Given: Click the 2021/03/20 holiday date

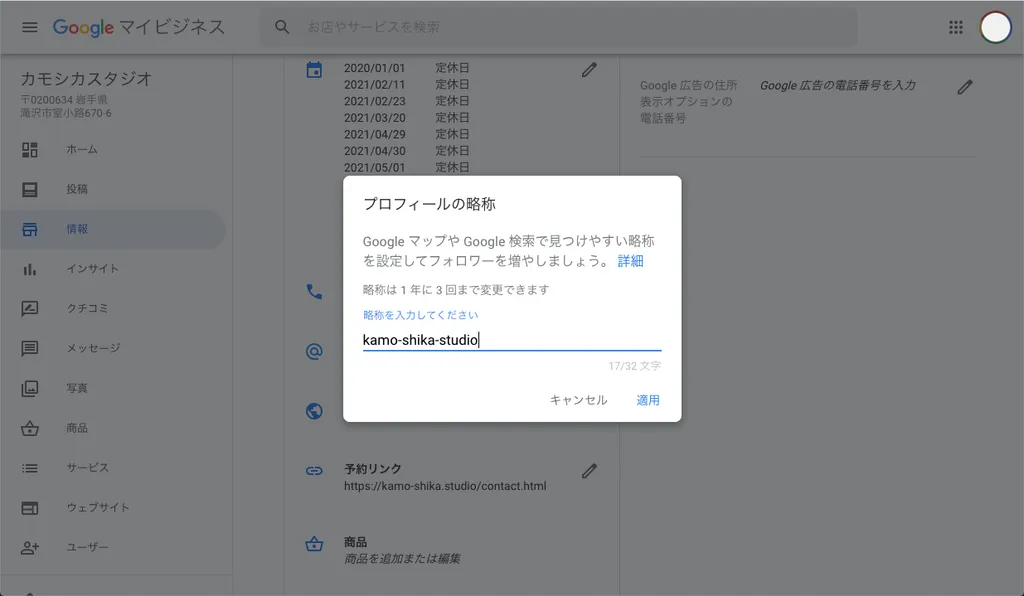Looking at the screenshot, I should point(374,118).
